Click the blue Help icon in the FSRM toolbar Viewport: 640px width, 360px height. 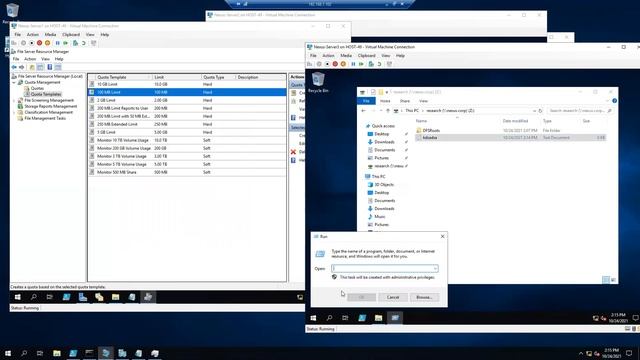tap(49, 67)
